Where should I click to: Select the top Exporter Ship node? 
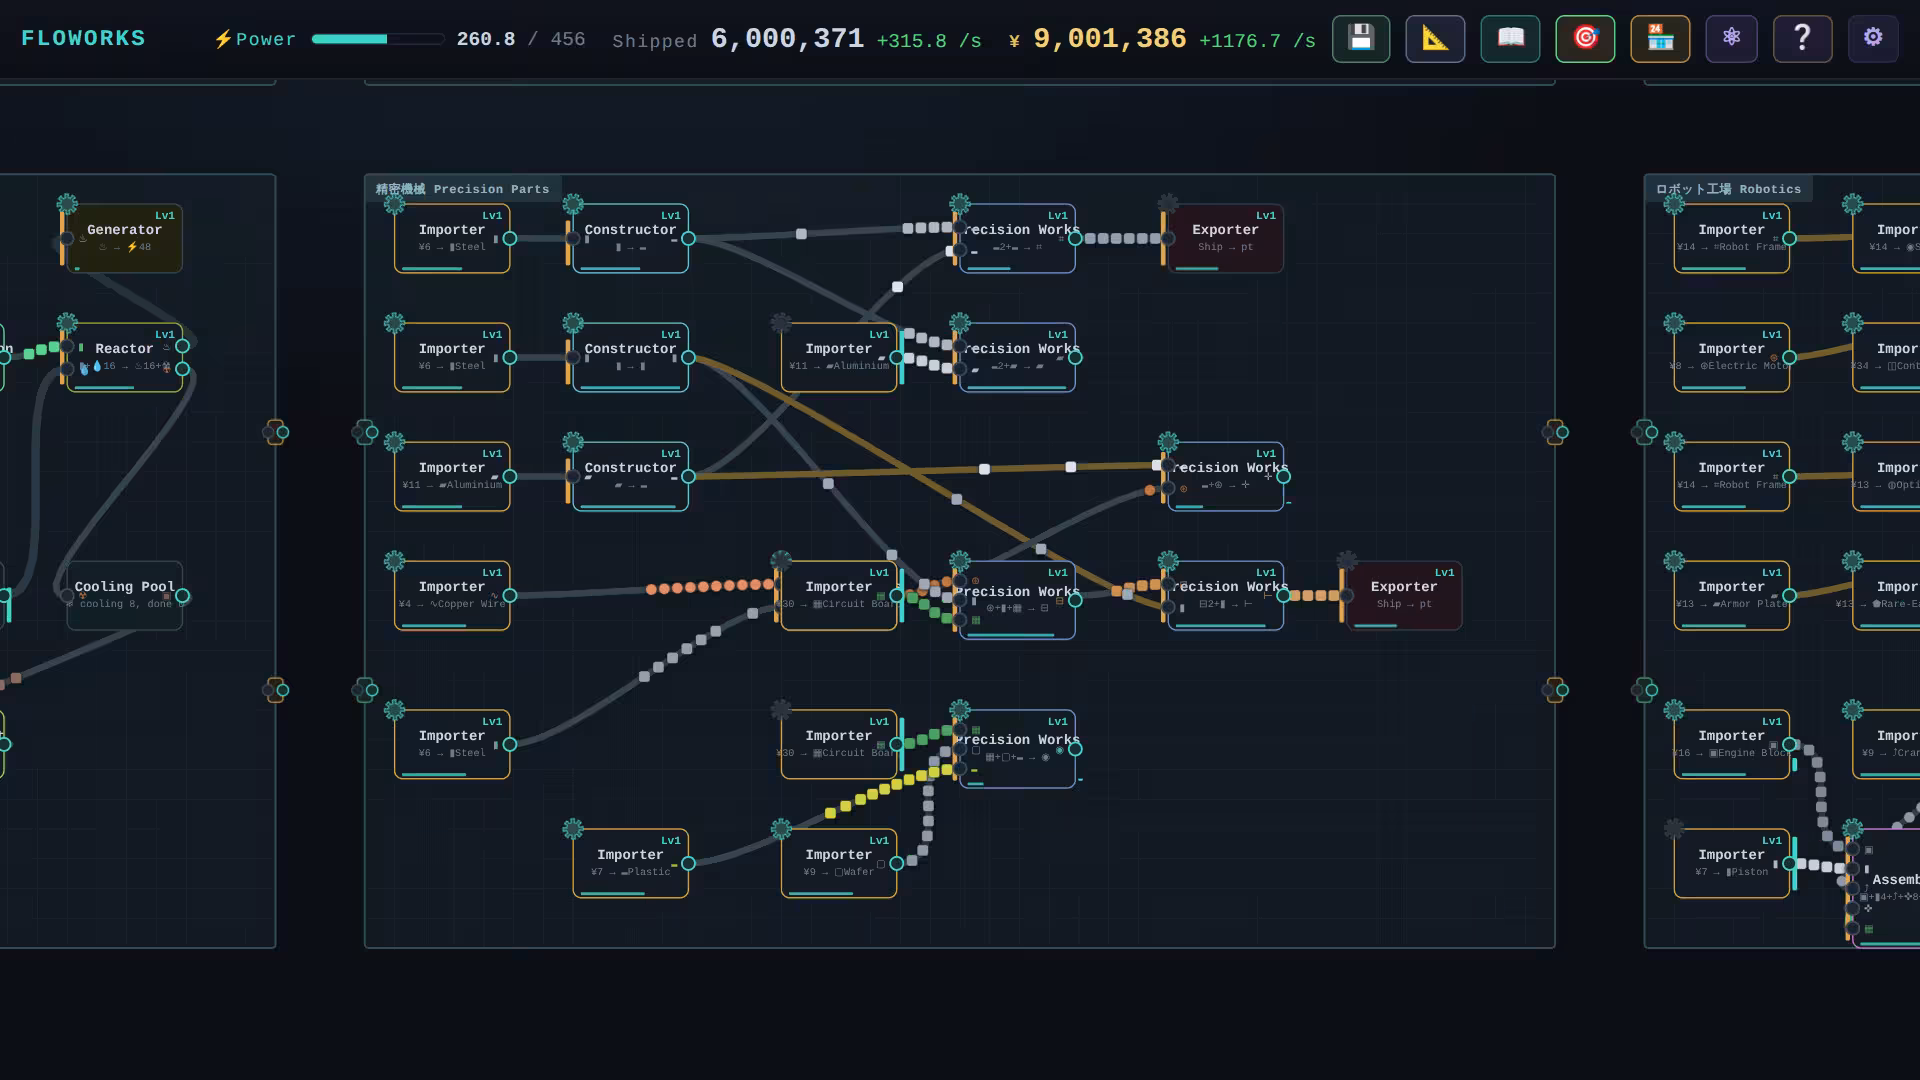(x=1224, y=238)
